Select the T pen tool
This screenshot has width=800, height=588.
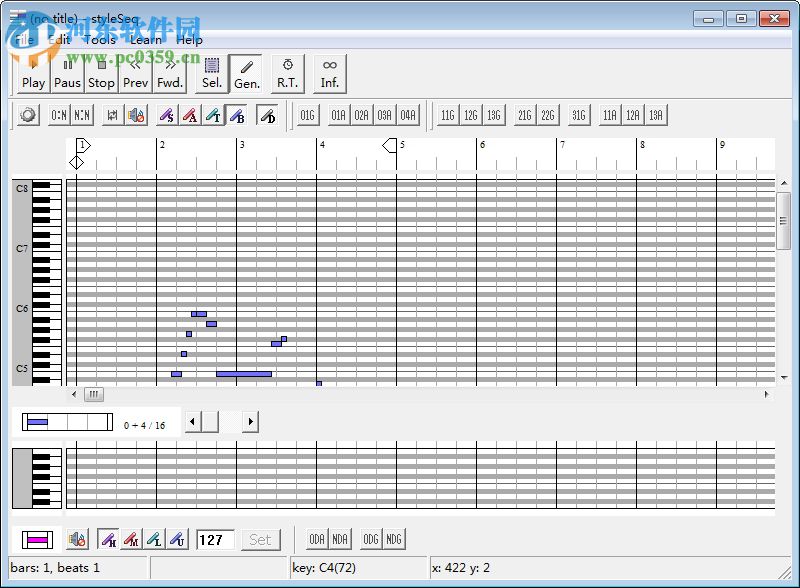coord(214,115)
